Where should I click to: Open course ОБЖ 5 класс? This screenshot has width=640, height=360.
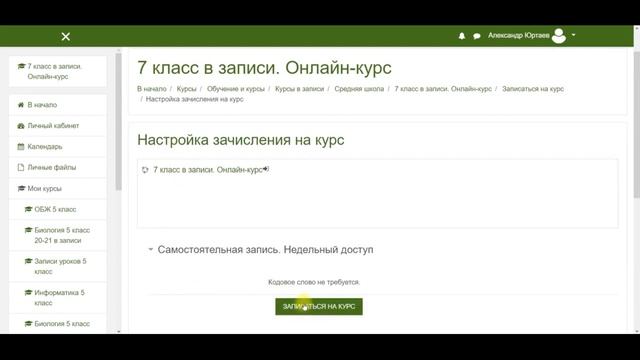(x=58, y=209)
